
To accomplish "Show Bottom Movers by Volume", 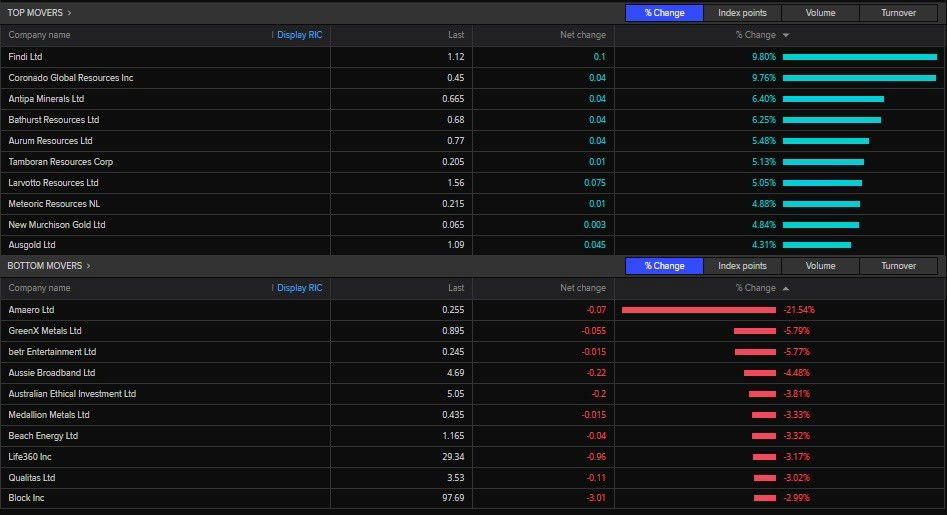I will 820,266.
